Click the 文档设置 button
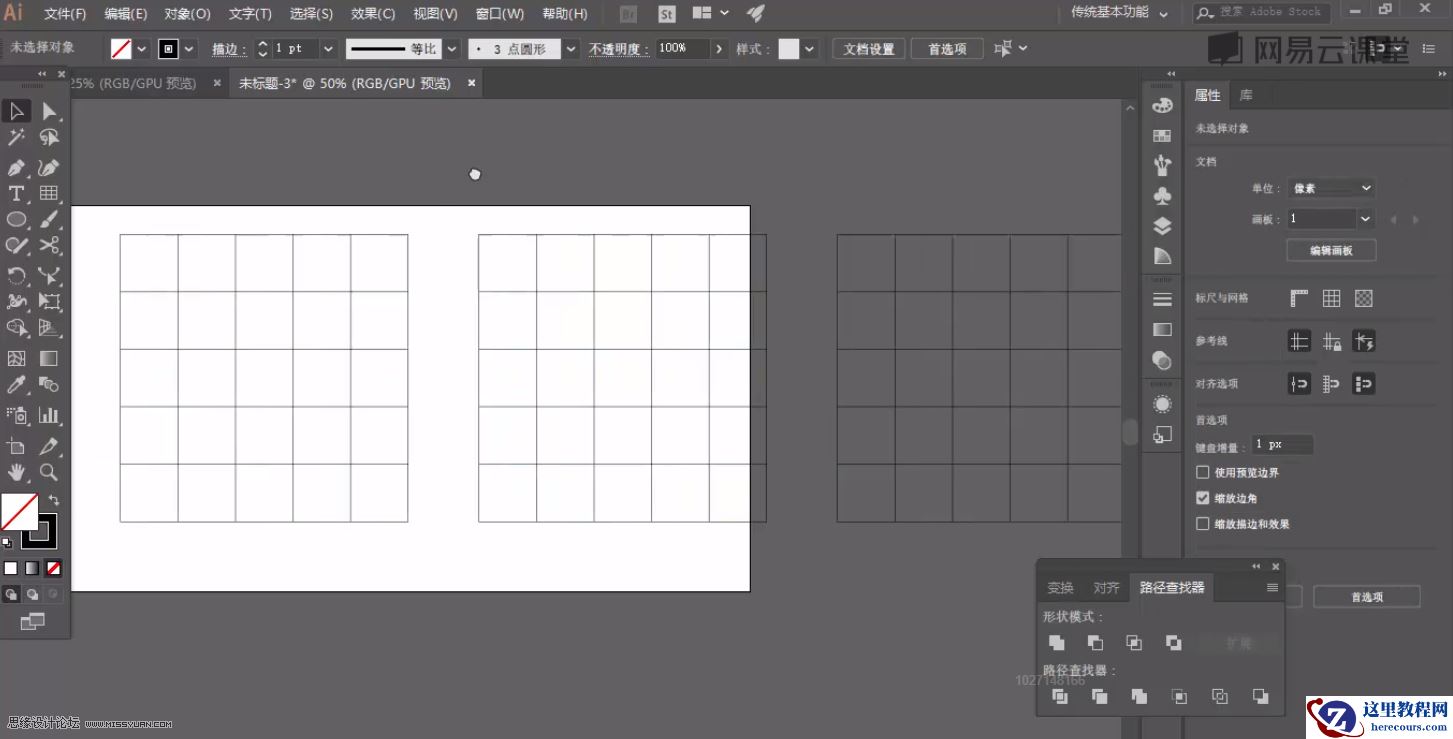 coord(868,47)
